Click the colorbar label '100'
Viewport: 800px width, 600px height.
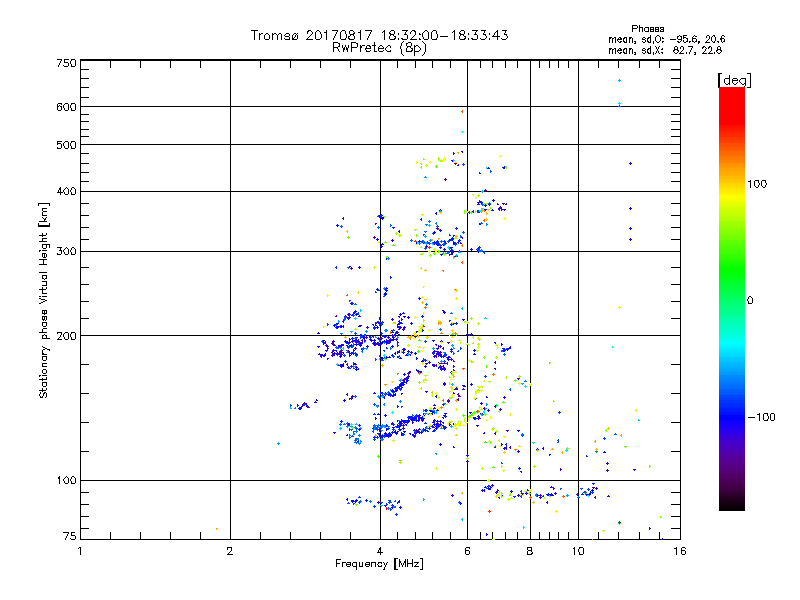[x=757, y=184]
